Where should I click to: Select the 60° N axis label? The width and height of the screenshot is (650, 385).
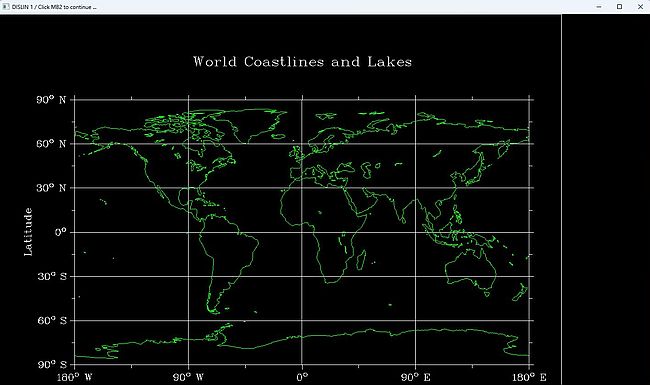click(x=51, y=144)
